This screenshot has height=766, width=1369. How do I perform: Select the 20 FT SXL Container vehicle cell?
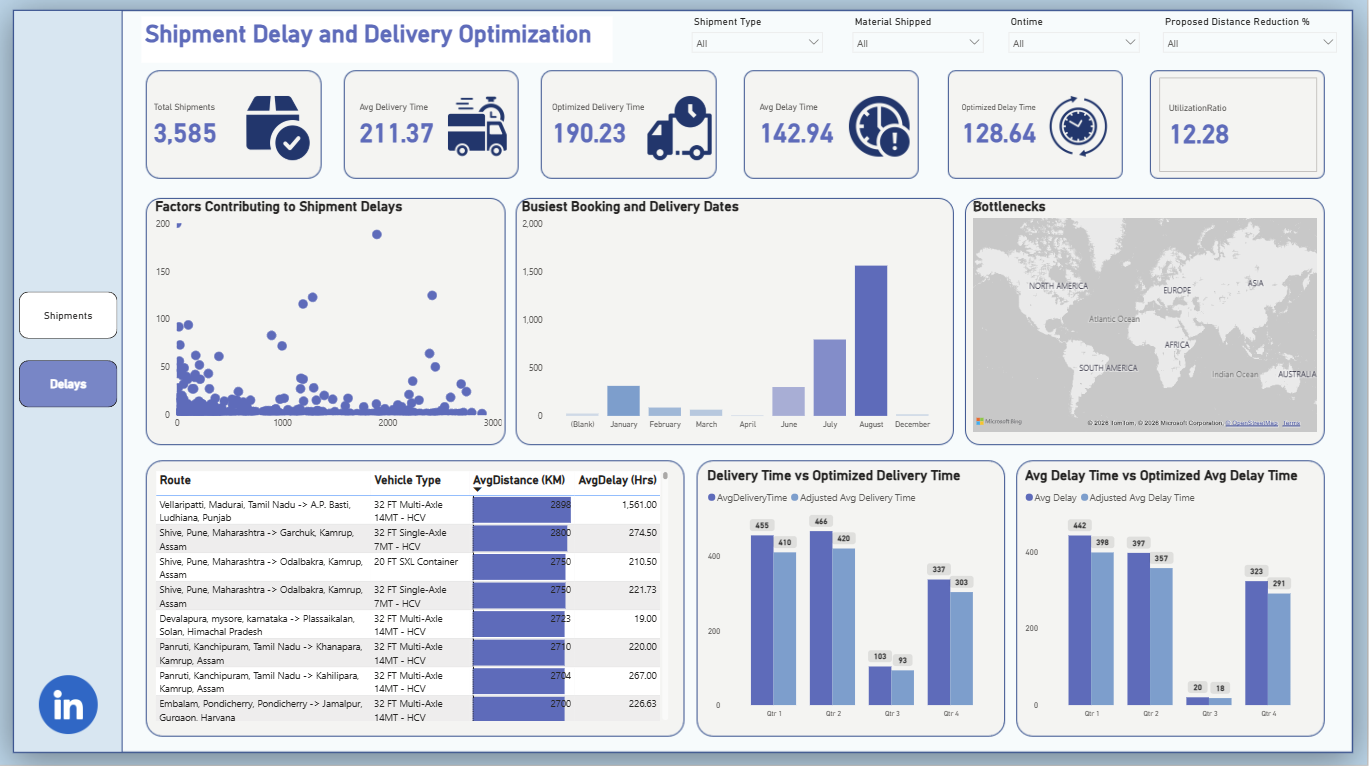click(416, 562)
